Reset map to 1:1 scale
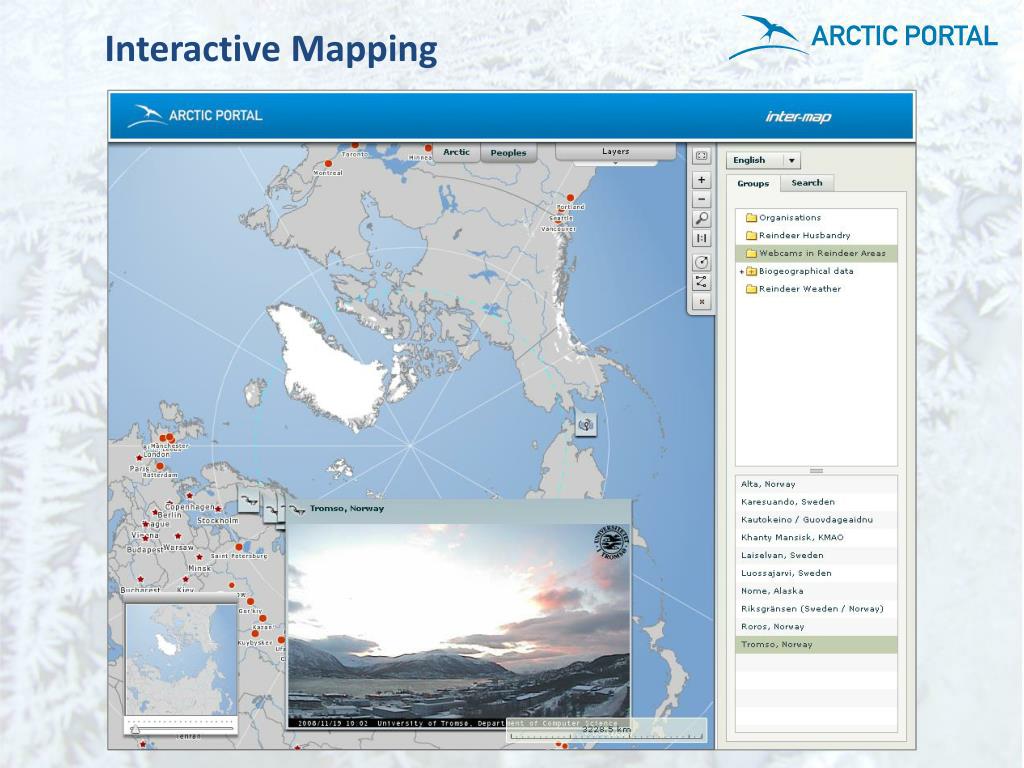The height and width of the screenshot is (768, 1024). click(x=701, y=238)
